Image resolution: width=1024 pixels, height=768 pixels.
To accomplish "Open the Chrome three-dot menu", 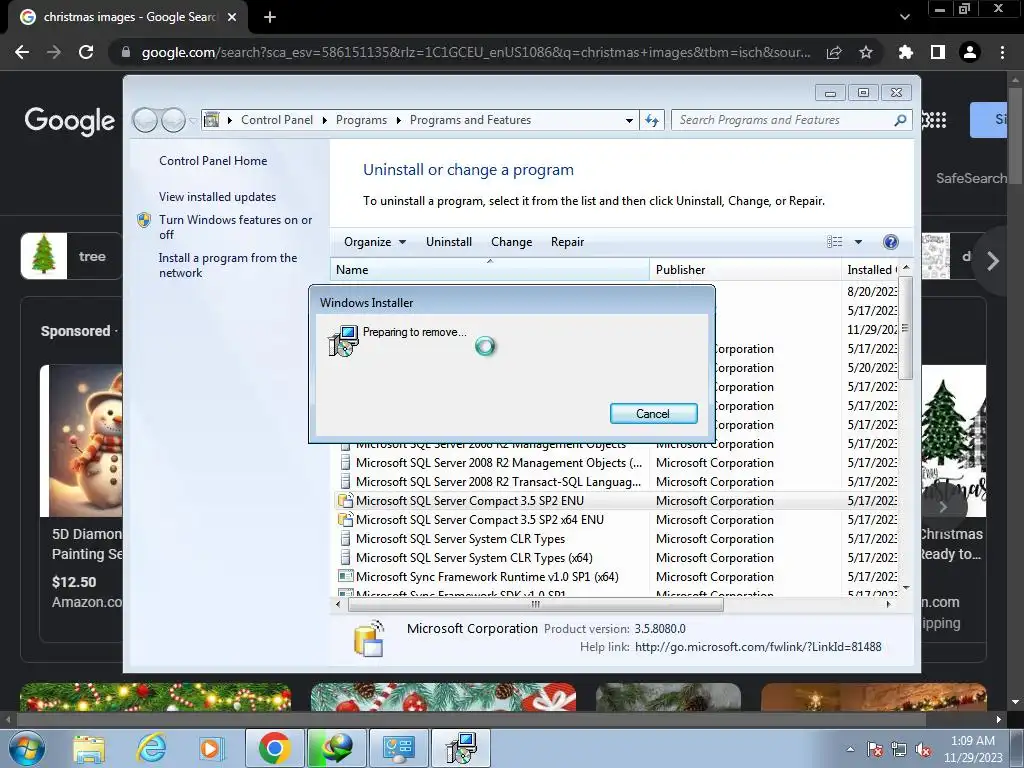I will click(1002, 52).
